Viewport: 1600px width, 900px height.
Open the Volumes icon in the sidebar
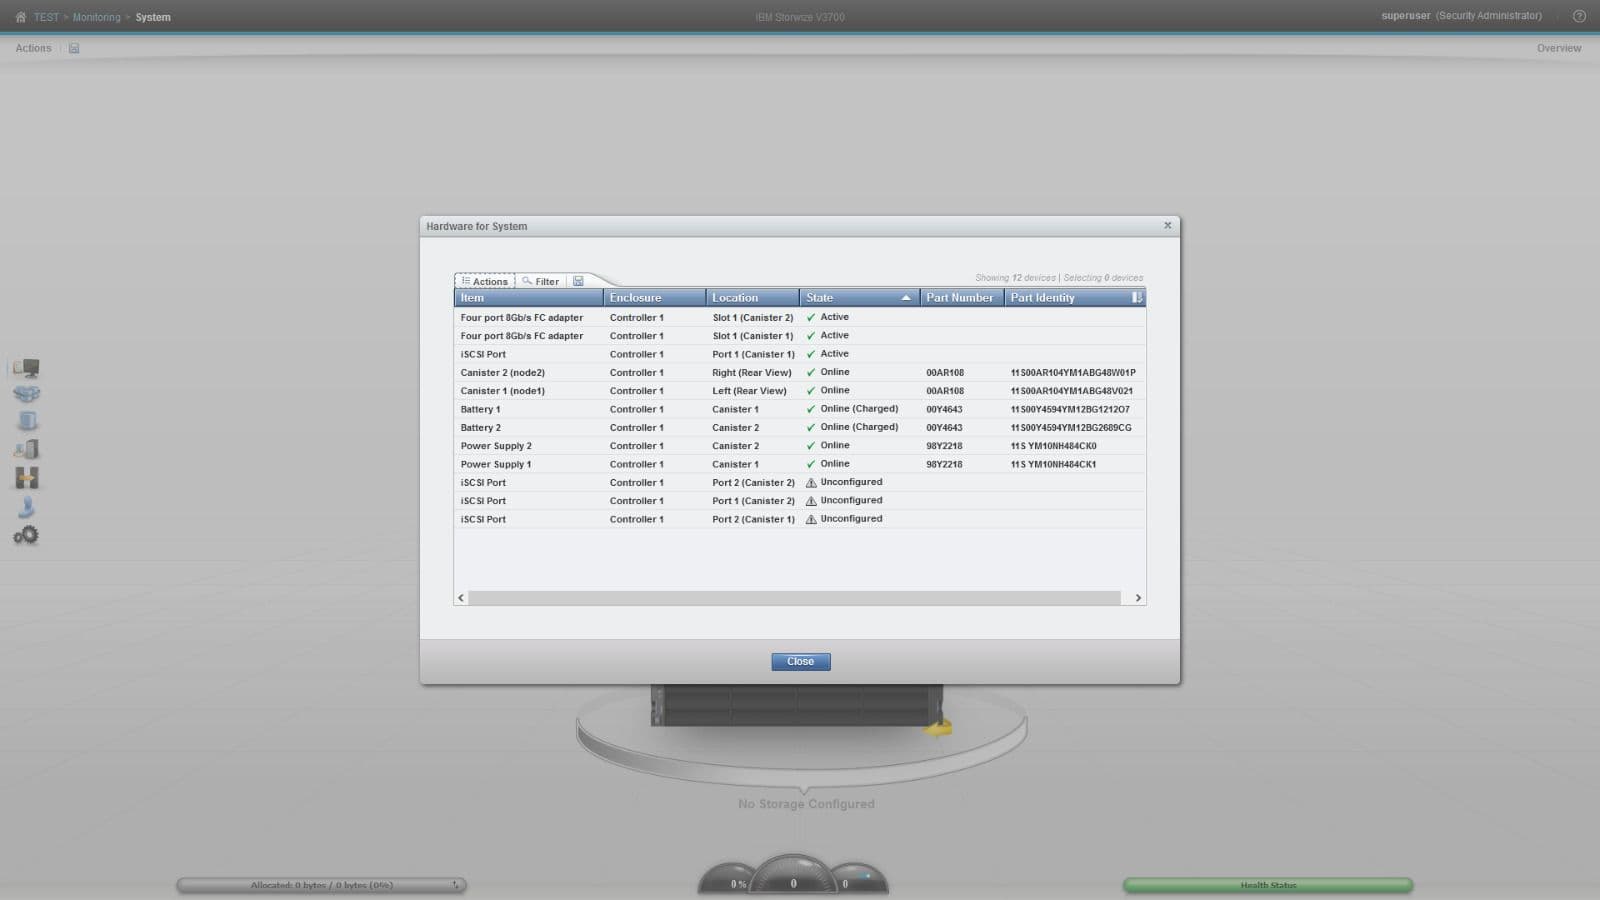[27, 421]
